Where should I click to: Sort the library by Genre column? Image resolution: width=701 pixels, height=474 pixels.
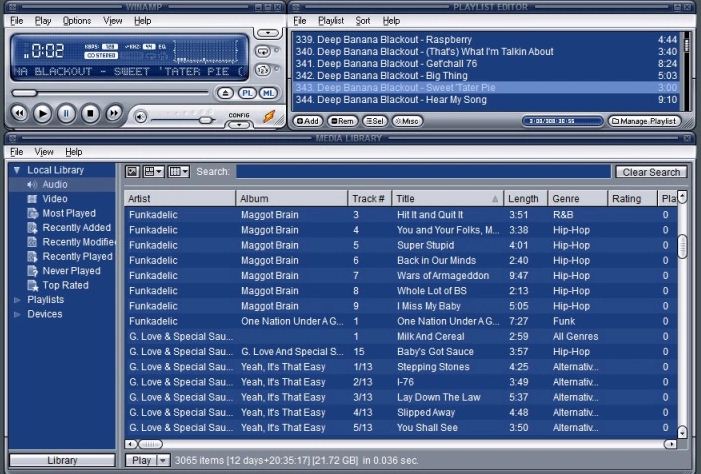coord(578,199)
